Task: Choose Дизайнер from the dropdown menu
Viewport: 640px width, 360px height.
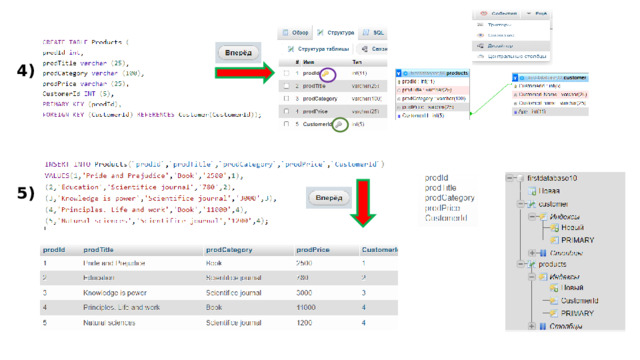Action: (511, 46)
